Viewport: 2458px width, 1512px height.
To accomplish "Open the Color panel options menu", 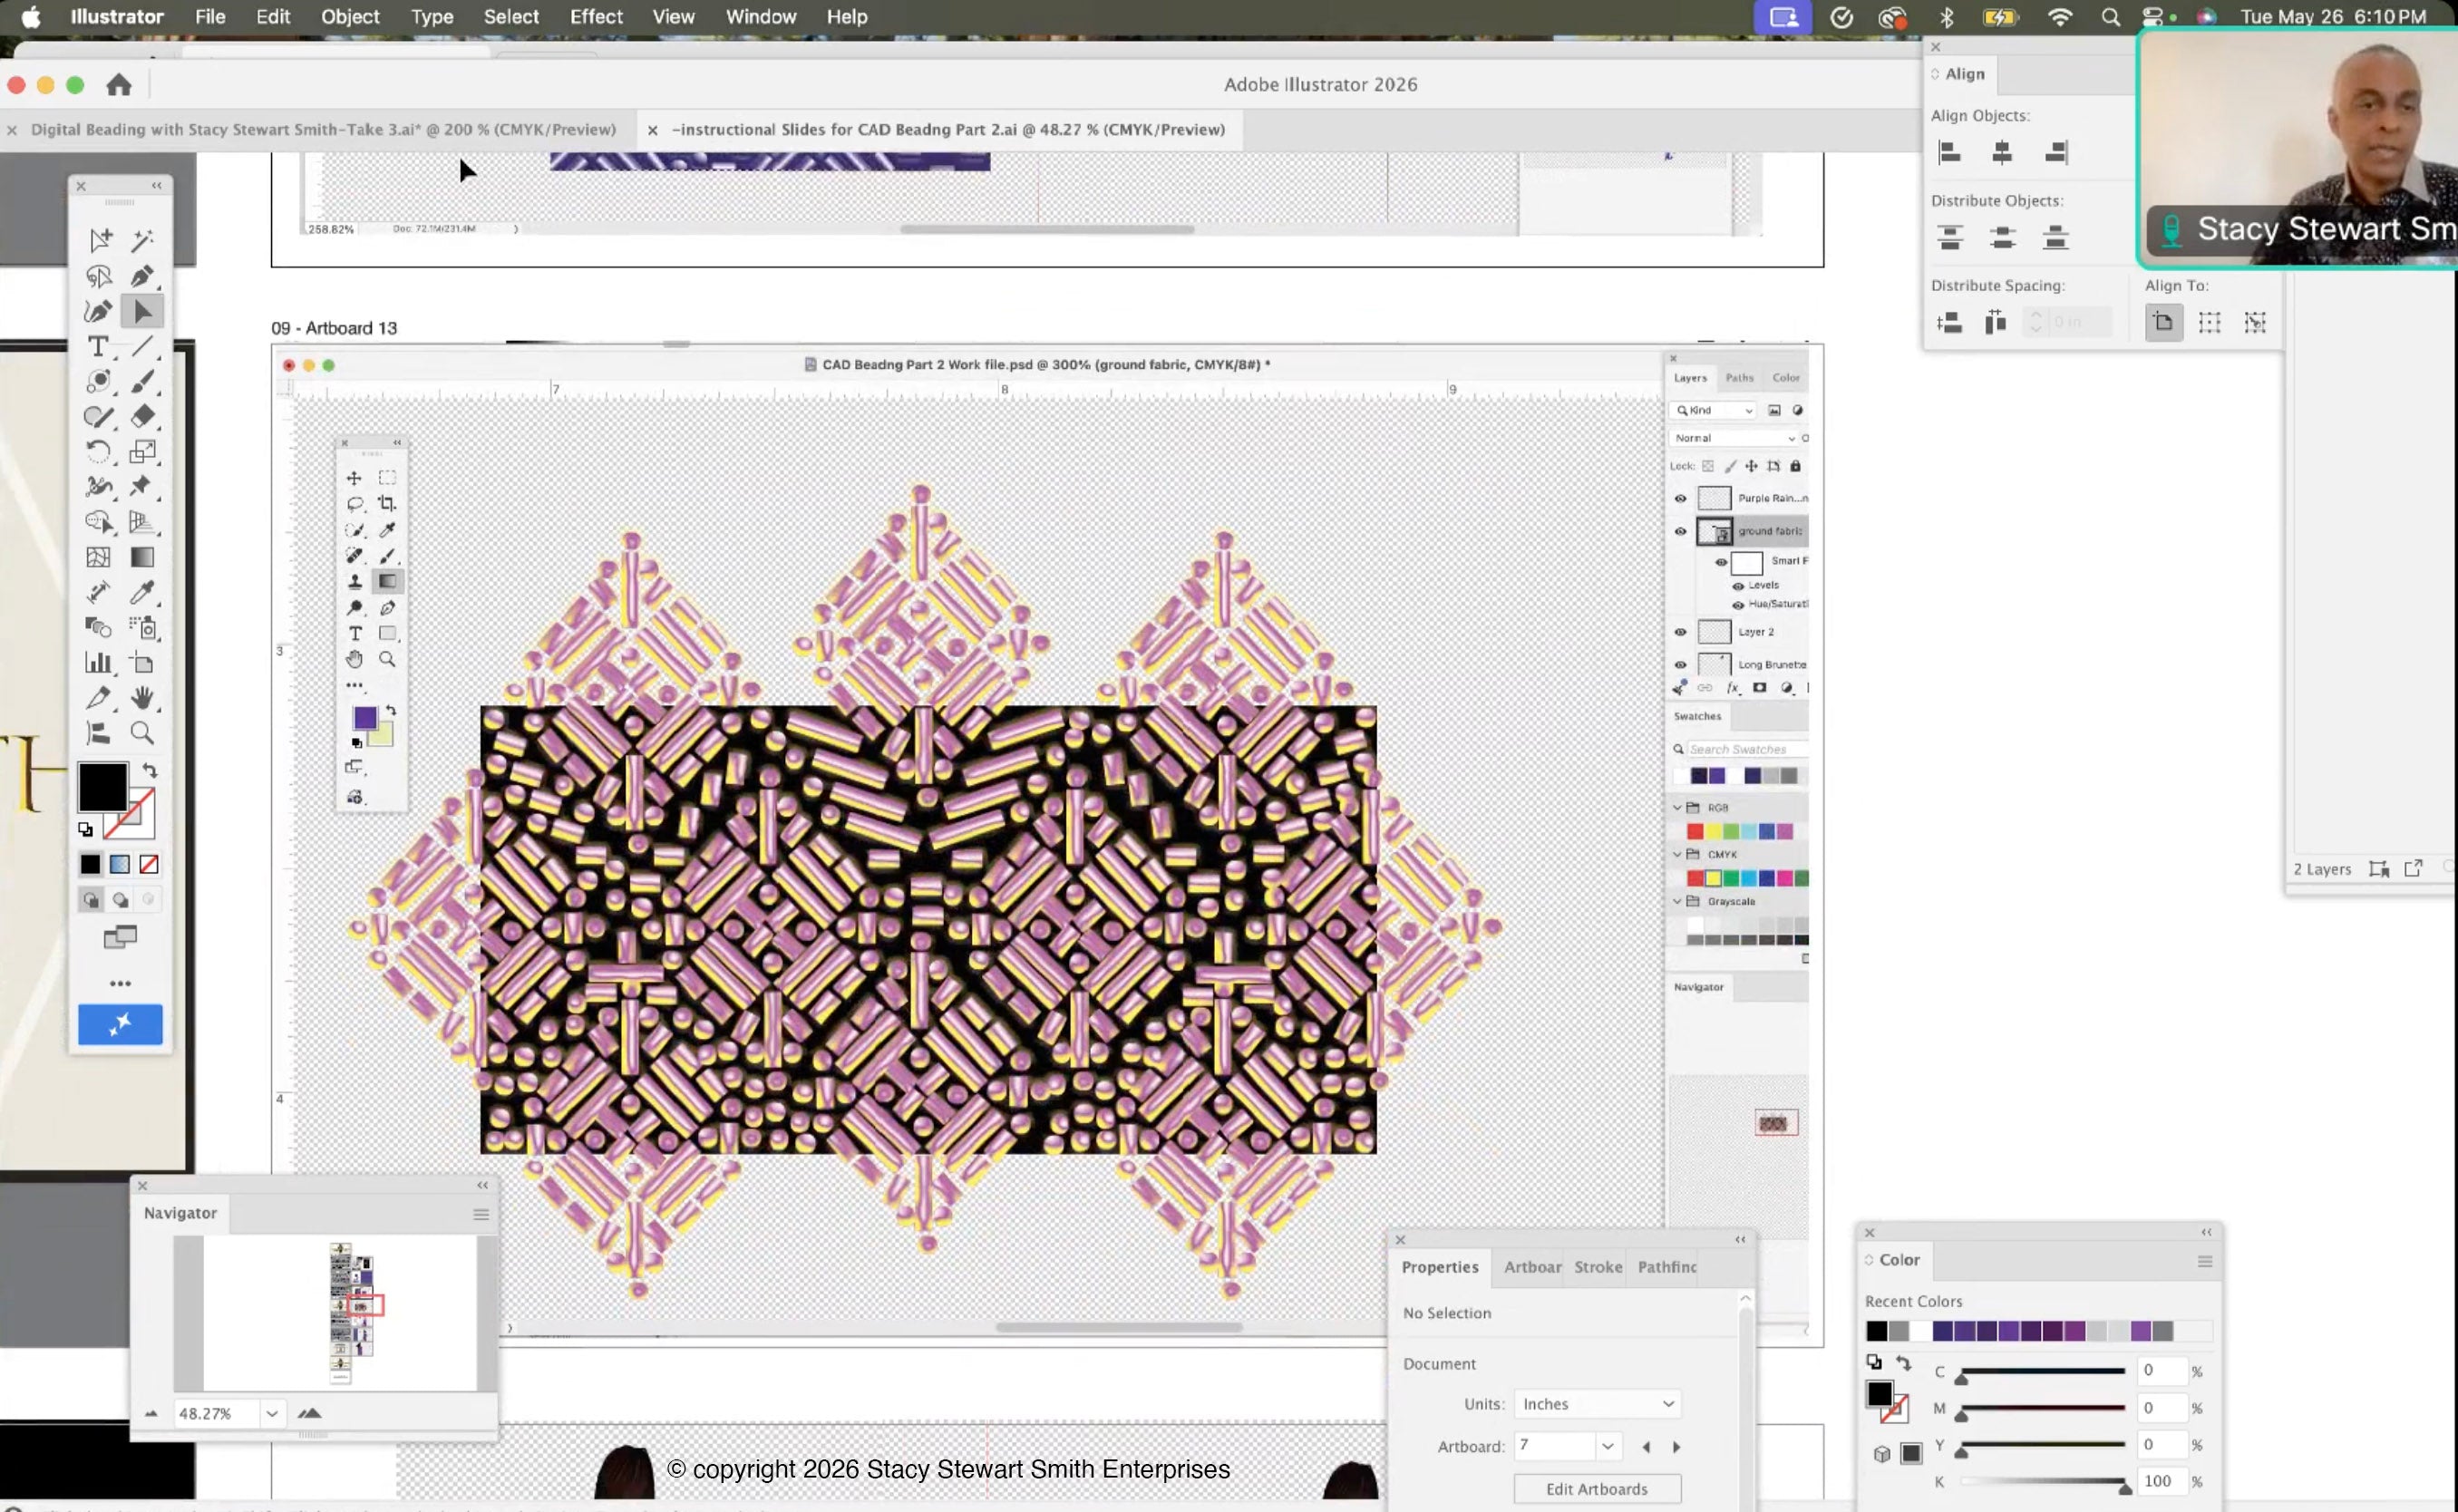I will 2204,1261.
